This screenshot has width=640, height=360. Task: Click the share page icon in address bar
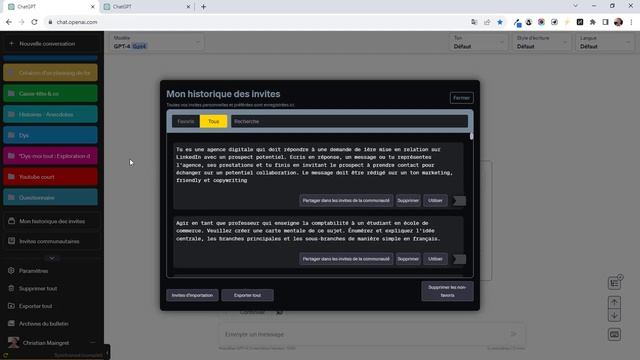pos(487,22)
